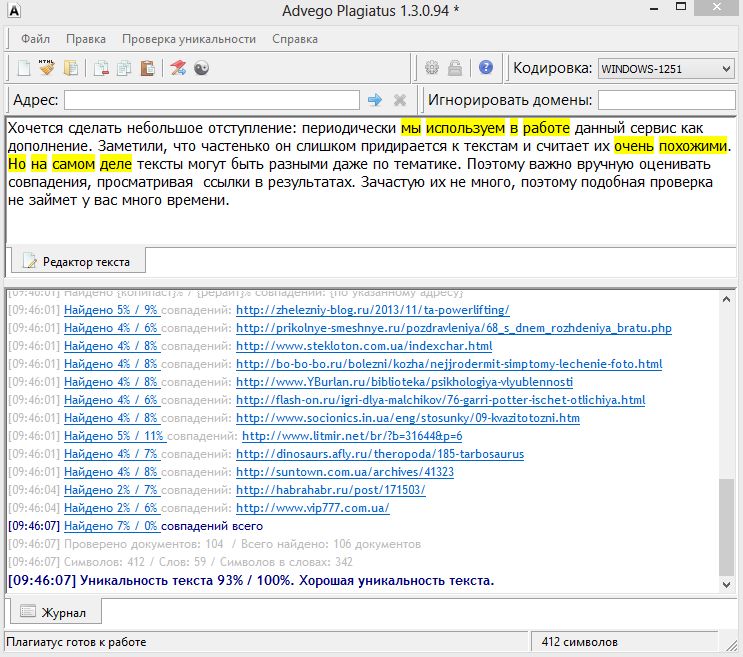Open the zhelezniy-blog.ru powerlifting link

point(373,310)
